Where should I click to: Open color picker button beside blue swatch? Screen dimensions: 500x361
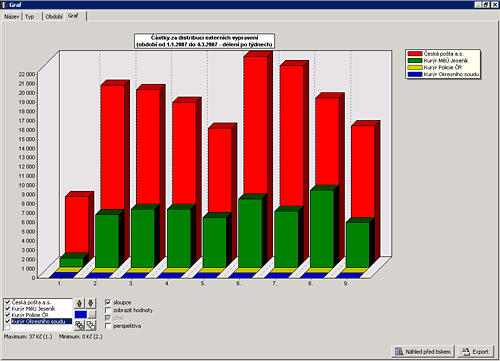(92, 314)
